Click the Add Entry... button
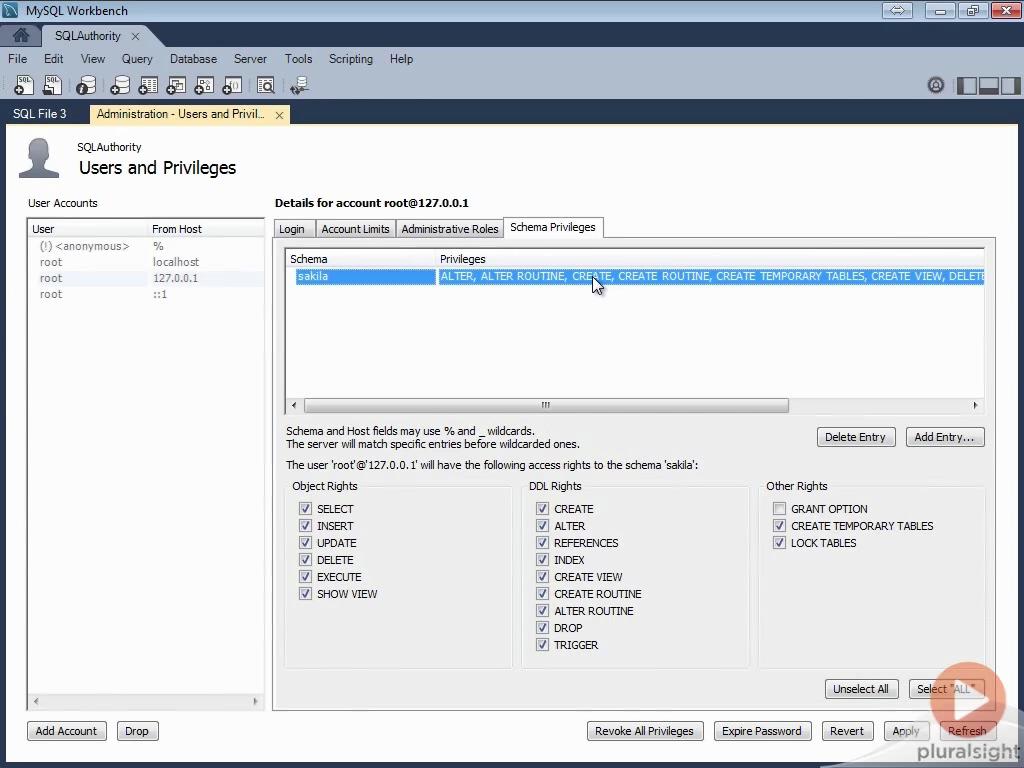Viewport: 1024px width, 768px height. [x=944, y=437]
